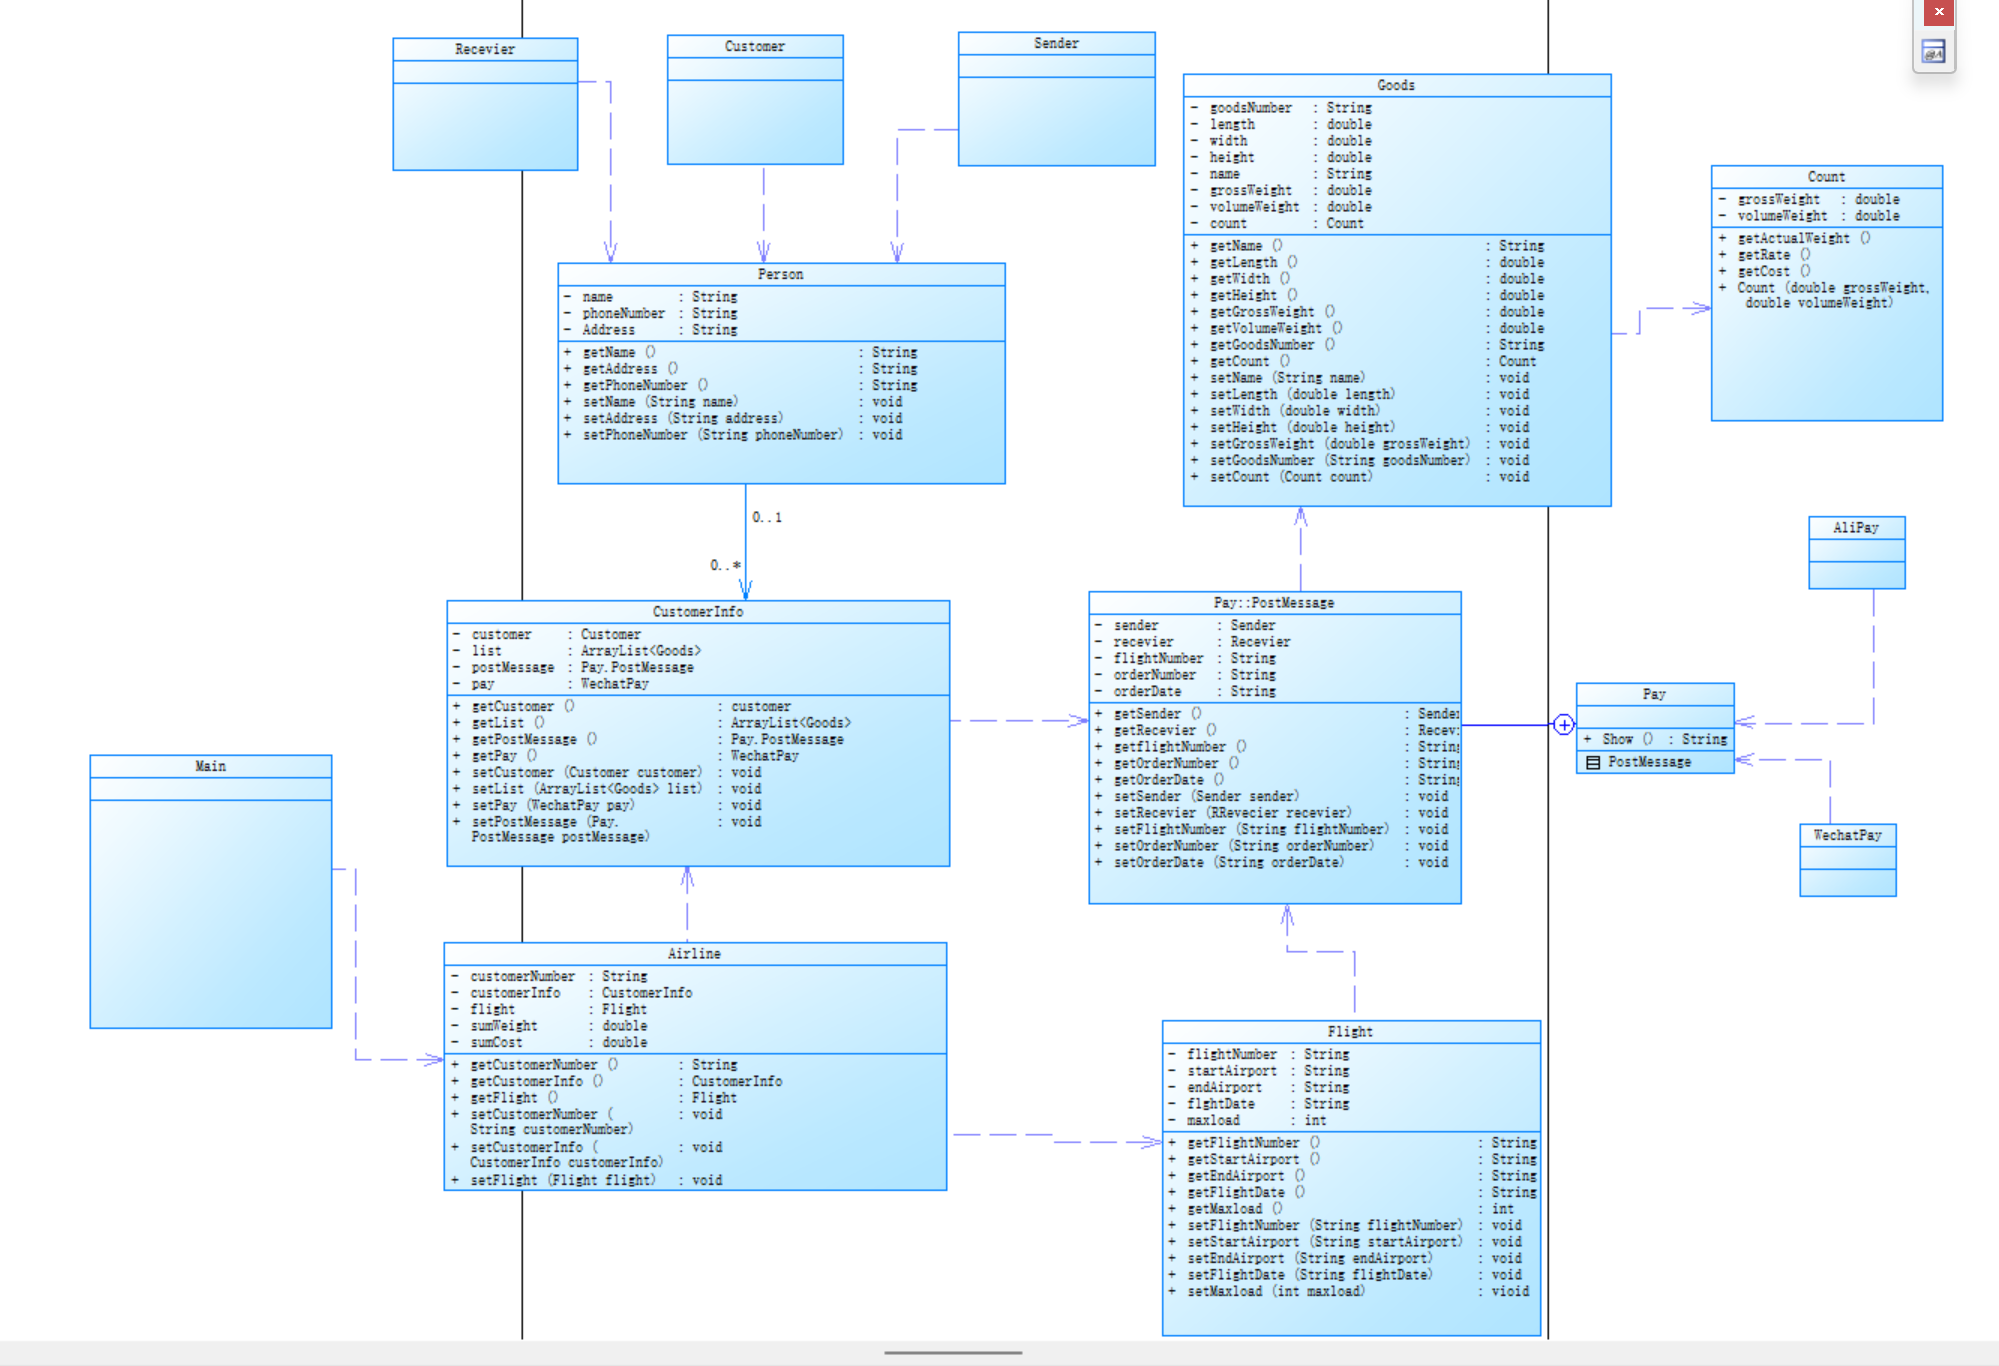Select the Goods class title header

1396,86
